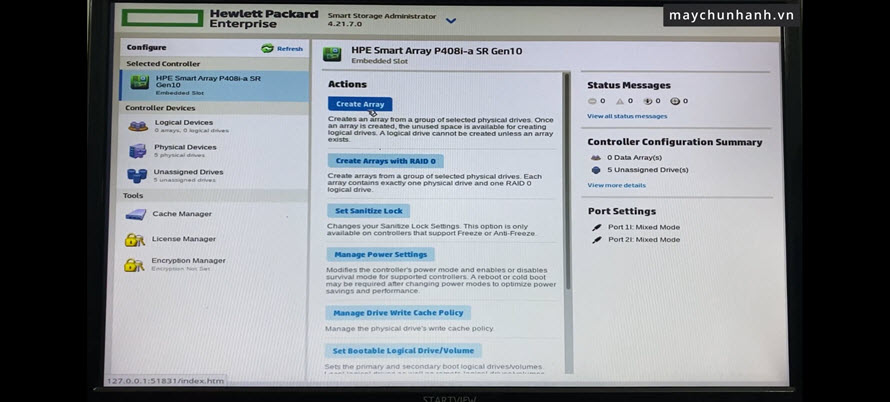Click the 'Port 1I: Mixed Mode' text
The width and height of the screenshot is (890, 402).
pos(644,227)
